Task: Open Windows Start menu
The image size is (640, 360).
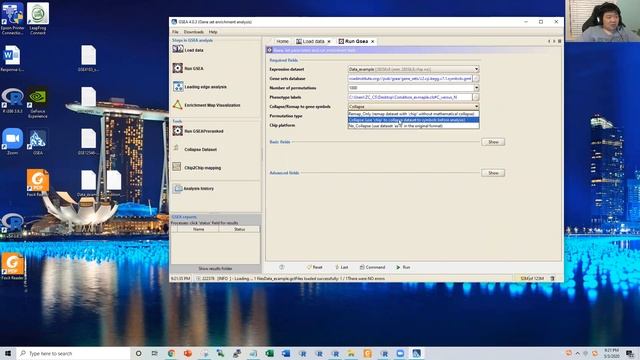Action: (8, 353)
